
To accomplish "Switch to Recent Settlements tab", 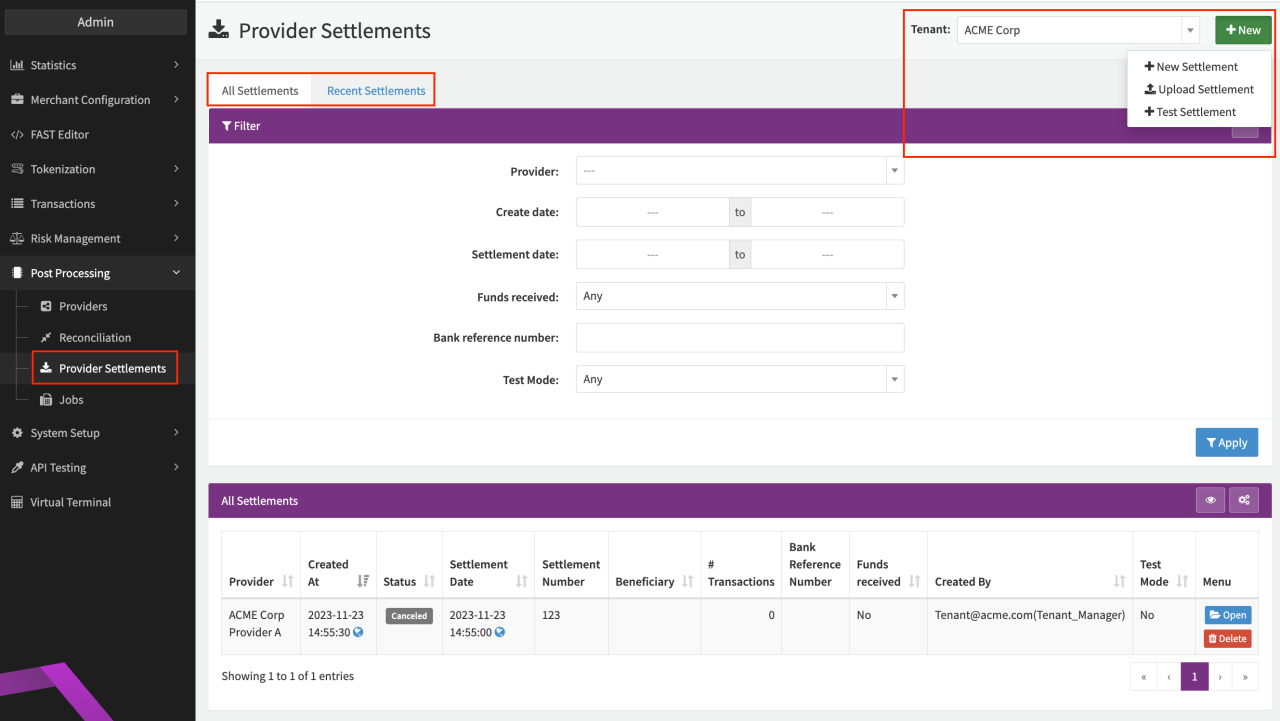I will (376, 90).
